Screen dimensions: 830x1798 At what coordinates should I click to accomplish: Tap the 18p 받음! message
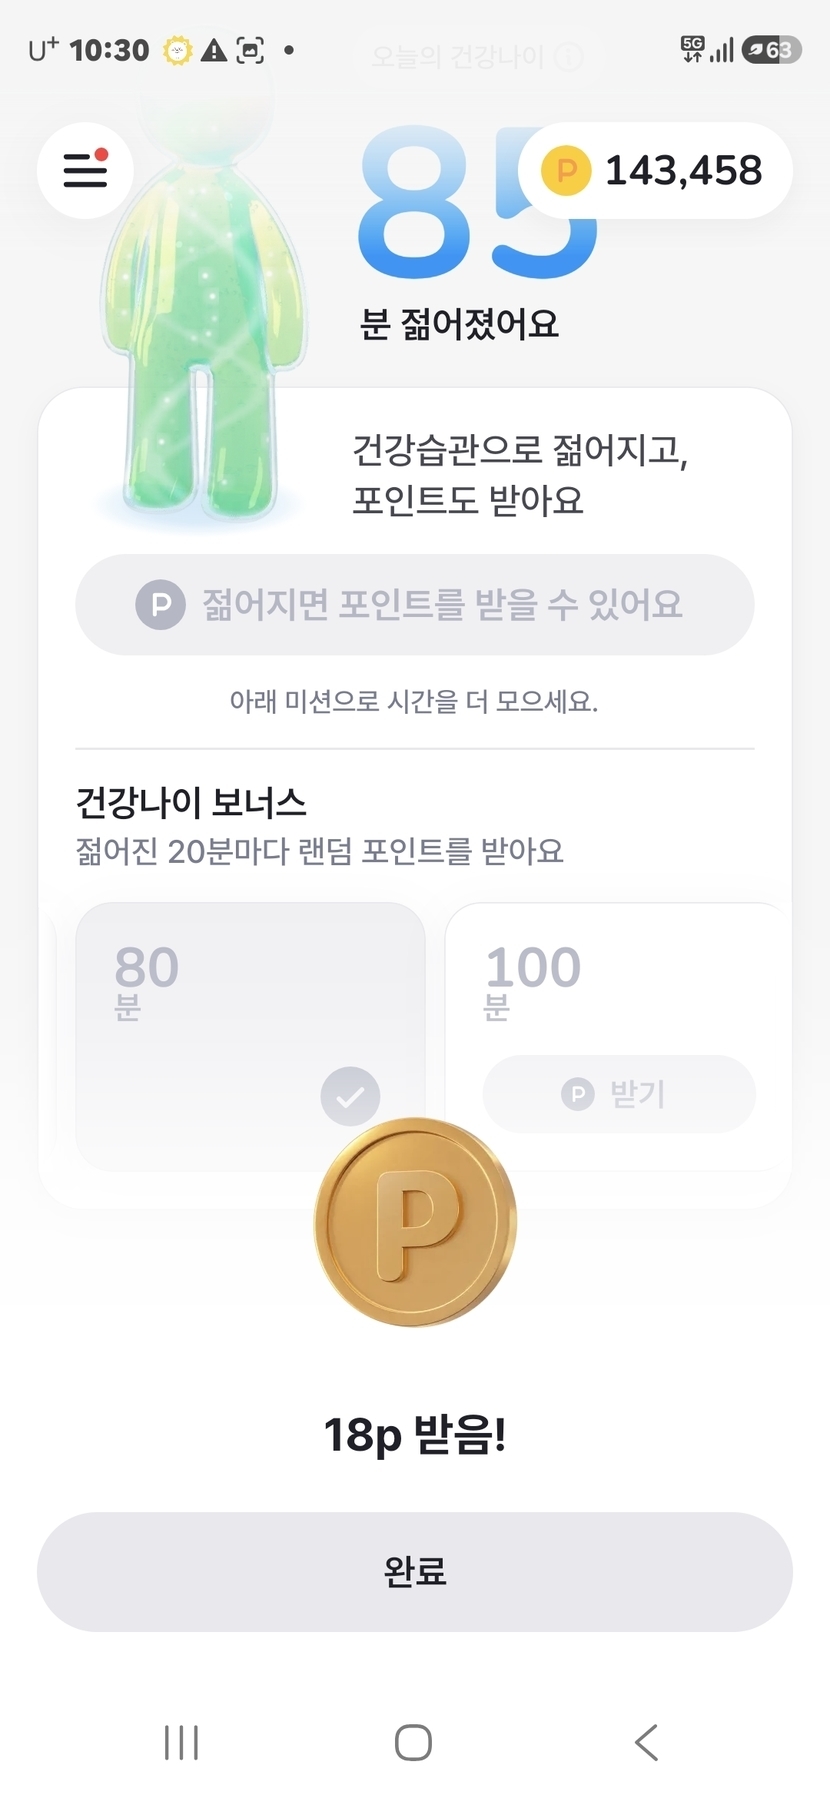click(415, 1435)
